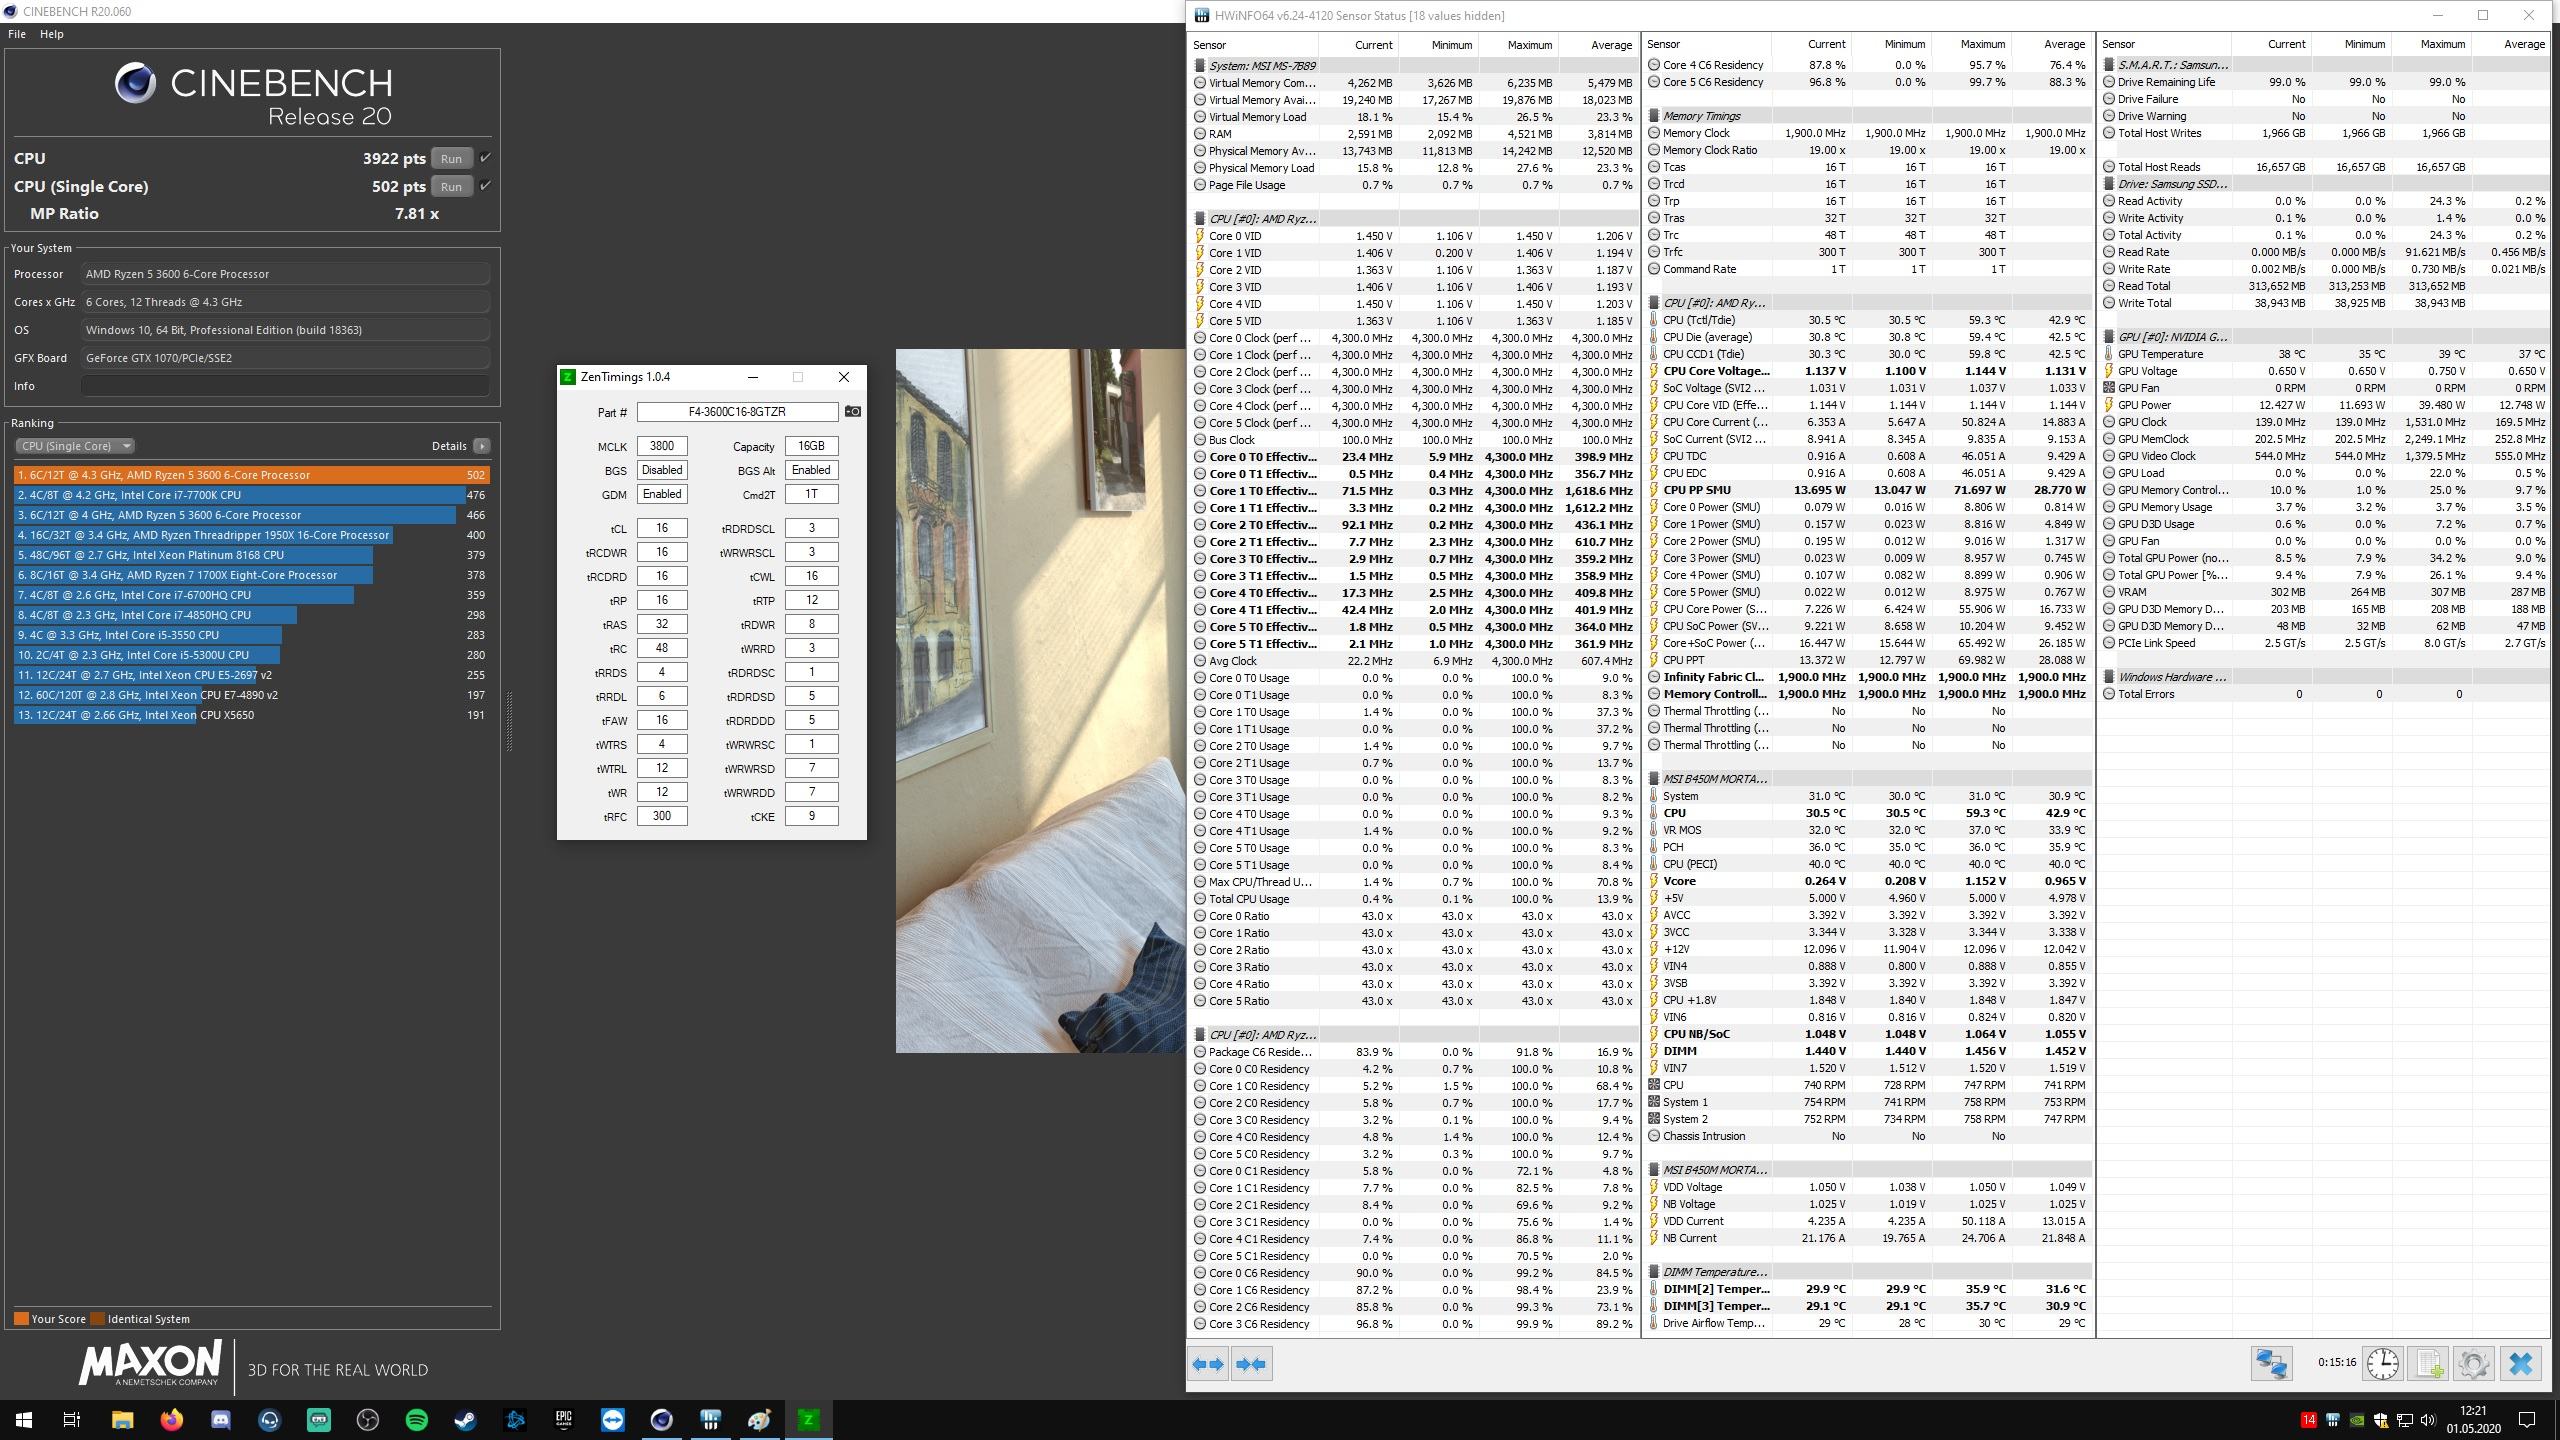
Task: Click the HWiNFO network monitors icon
Action: (x=2271, y=1364)
